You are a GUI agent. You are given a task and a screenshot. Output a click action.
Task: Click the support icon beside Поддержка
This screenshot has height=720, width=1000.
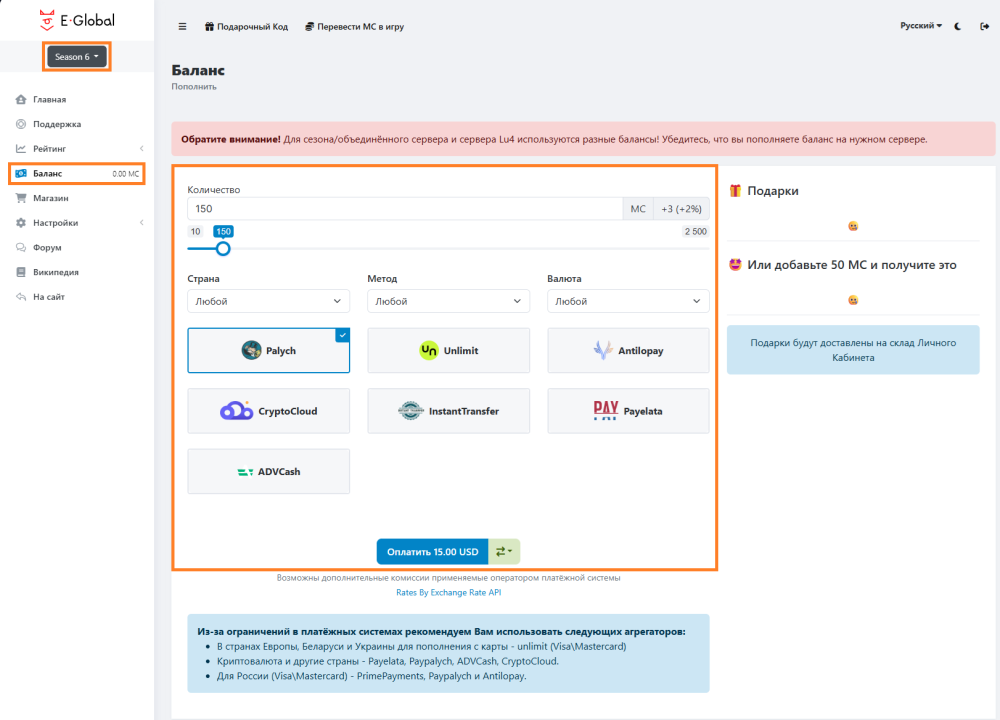point(21,124)
